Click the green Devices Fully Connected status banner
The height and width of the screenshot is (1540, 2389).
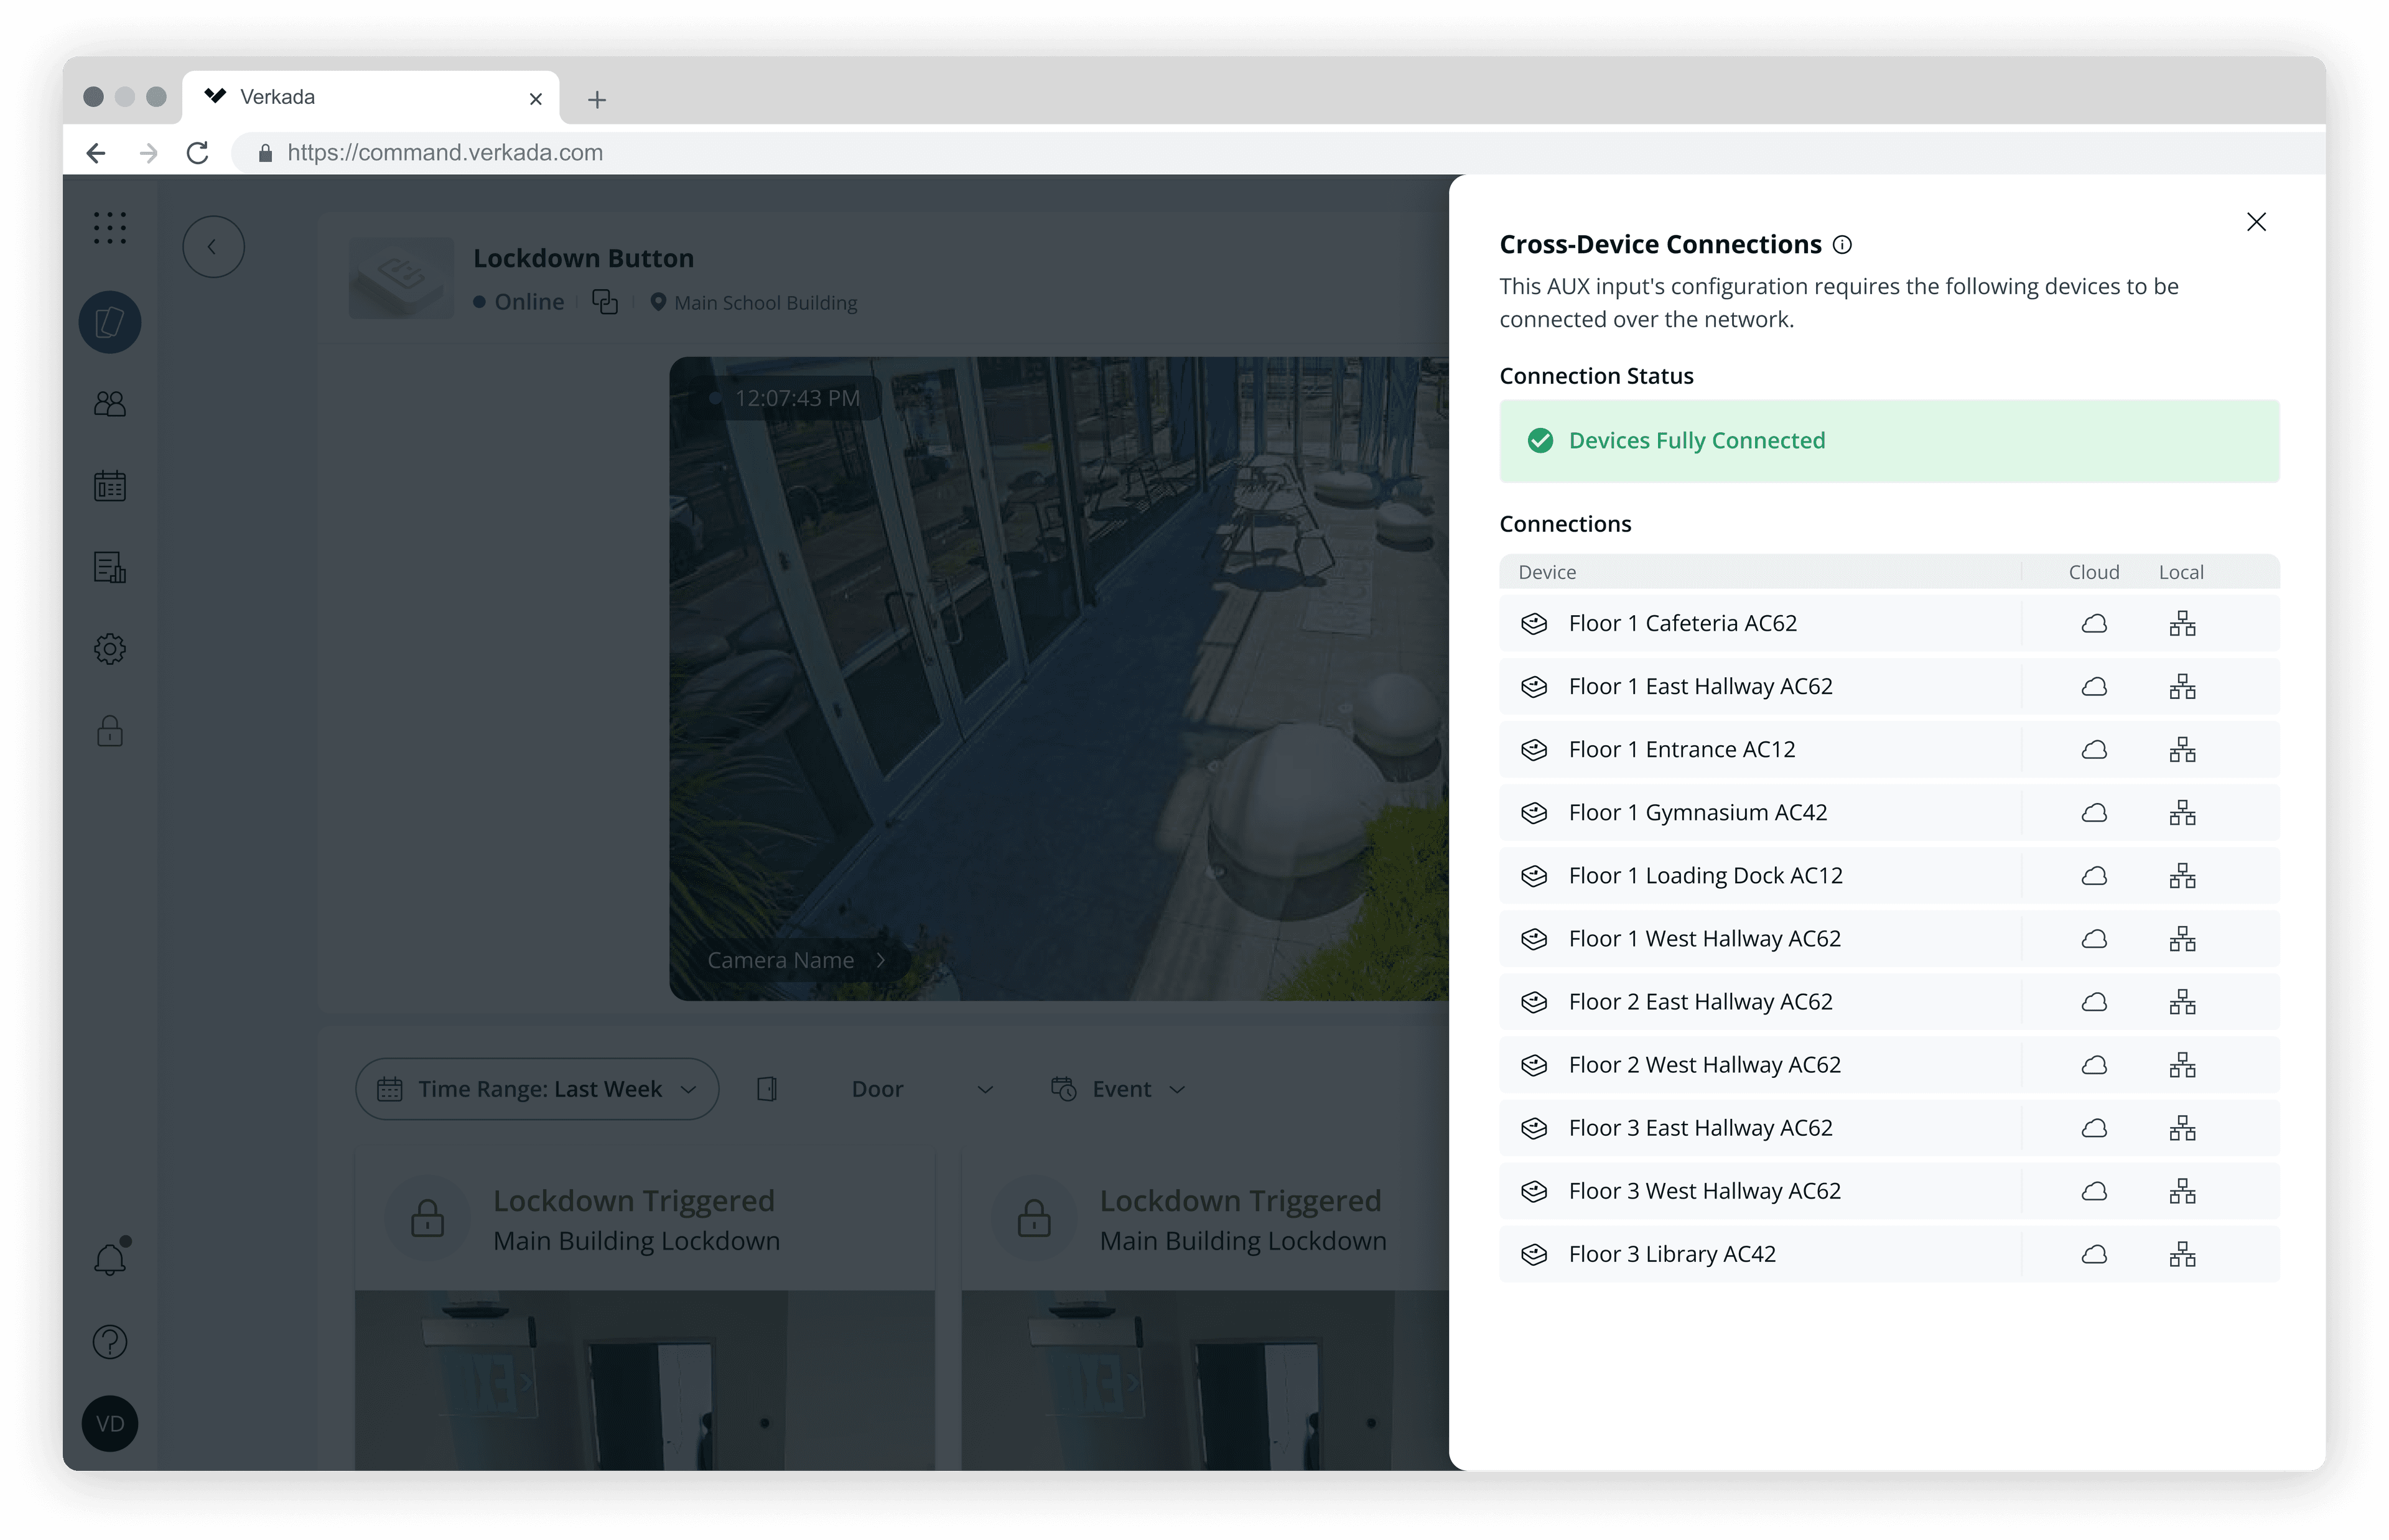coord(1888,440)
